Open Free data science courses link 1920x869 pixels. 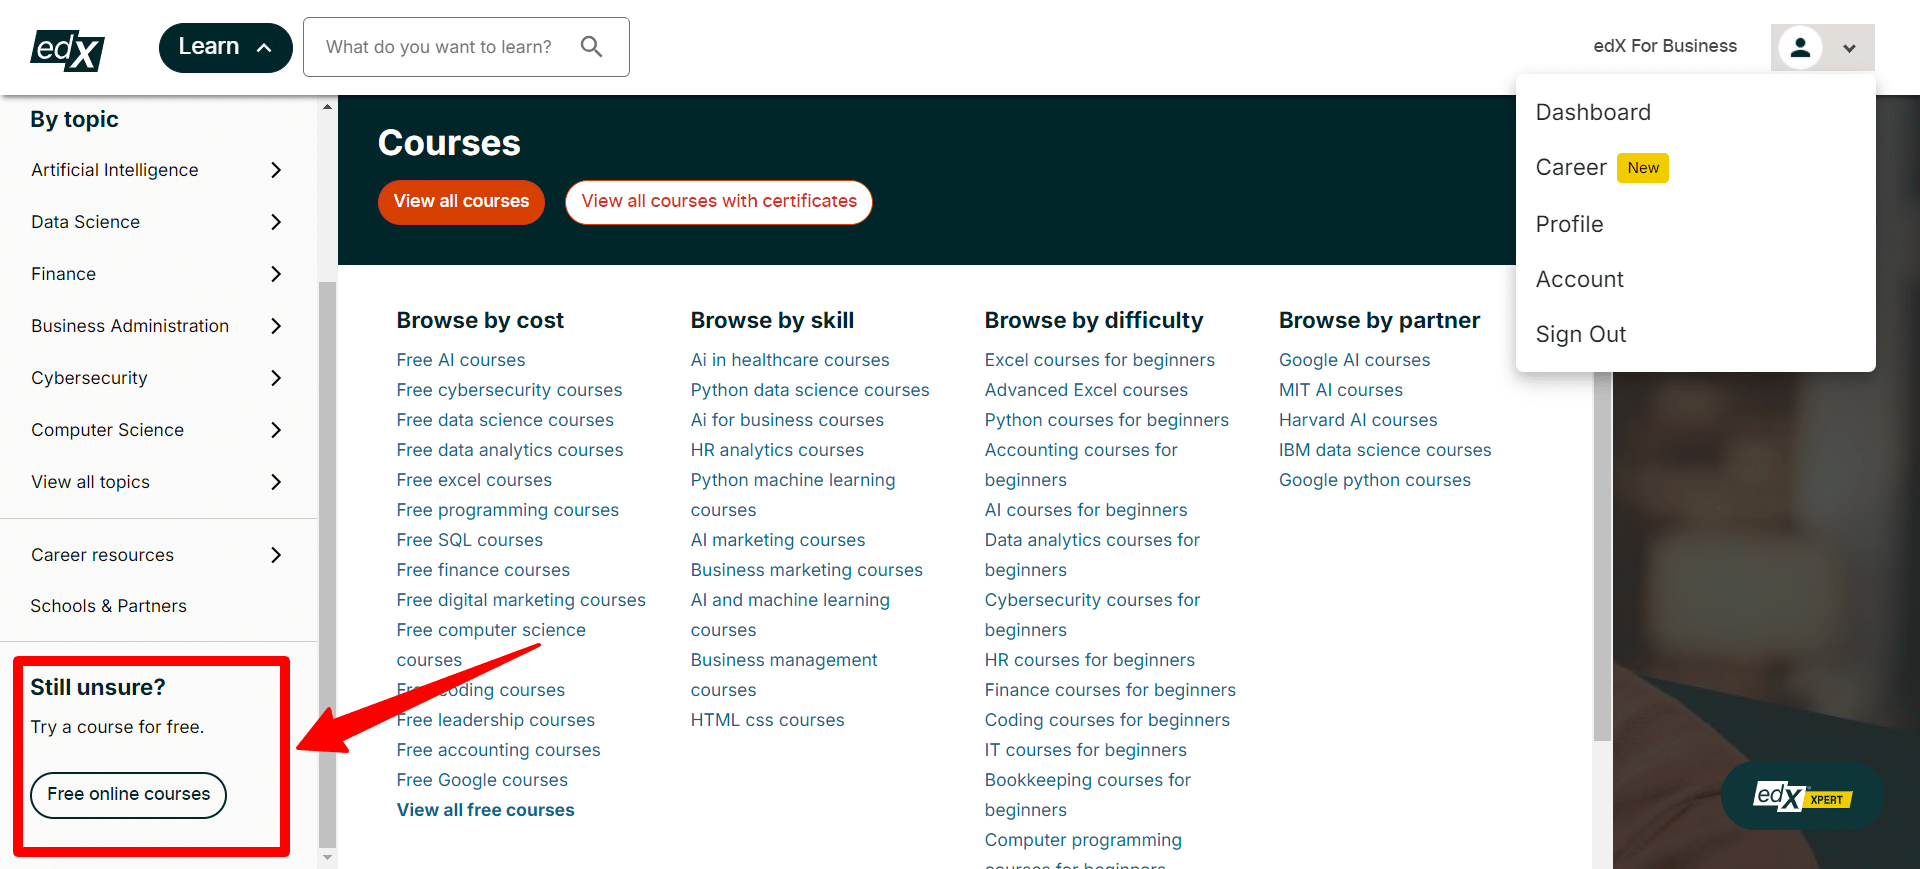tap(505, 420)
